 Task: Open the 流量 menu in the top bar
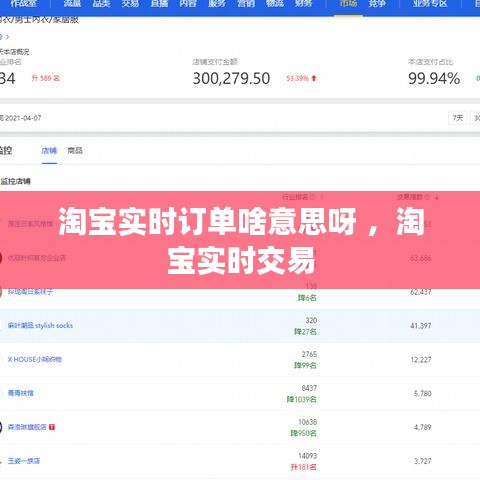pos(72,4)
